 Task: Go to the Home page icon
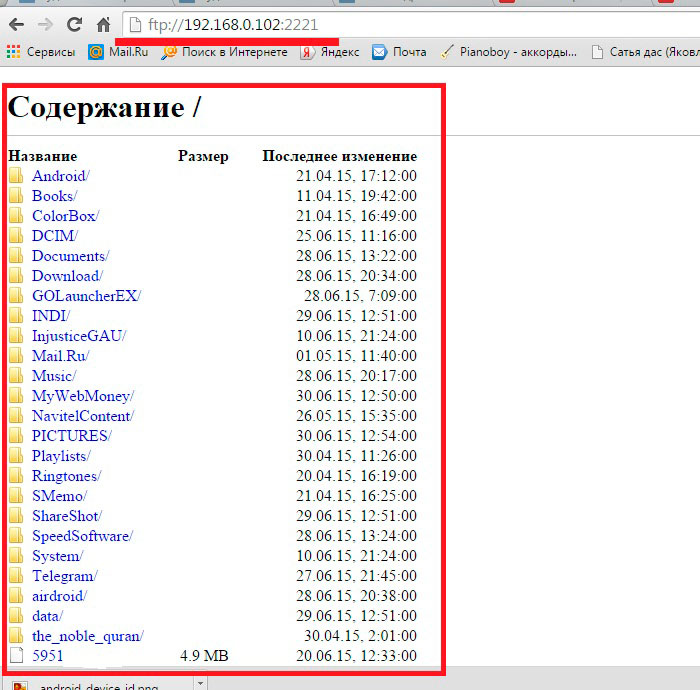104,24
